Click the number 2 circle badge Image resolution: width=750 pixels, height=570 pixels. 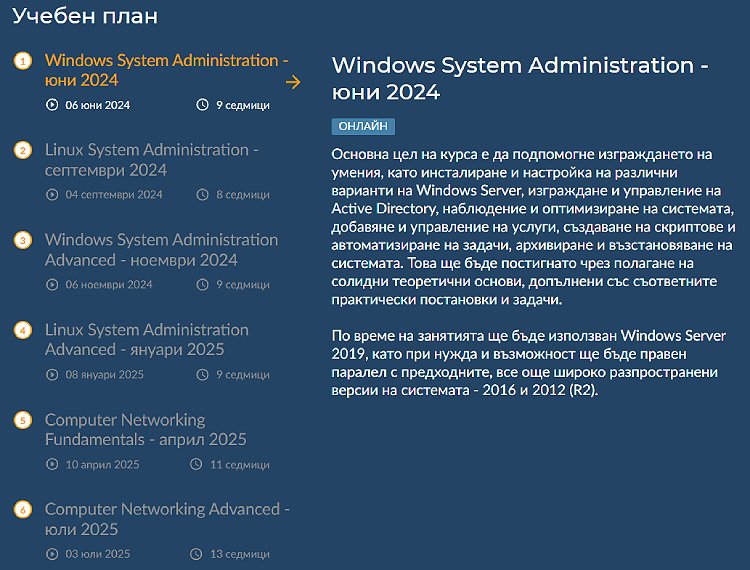tap(22, 151)
